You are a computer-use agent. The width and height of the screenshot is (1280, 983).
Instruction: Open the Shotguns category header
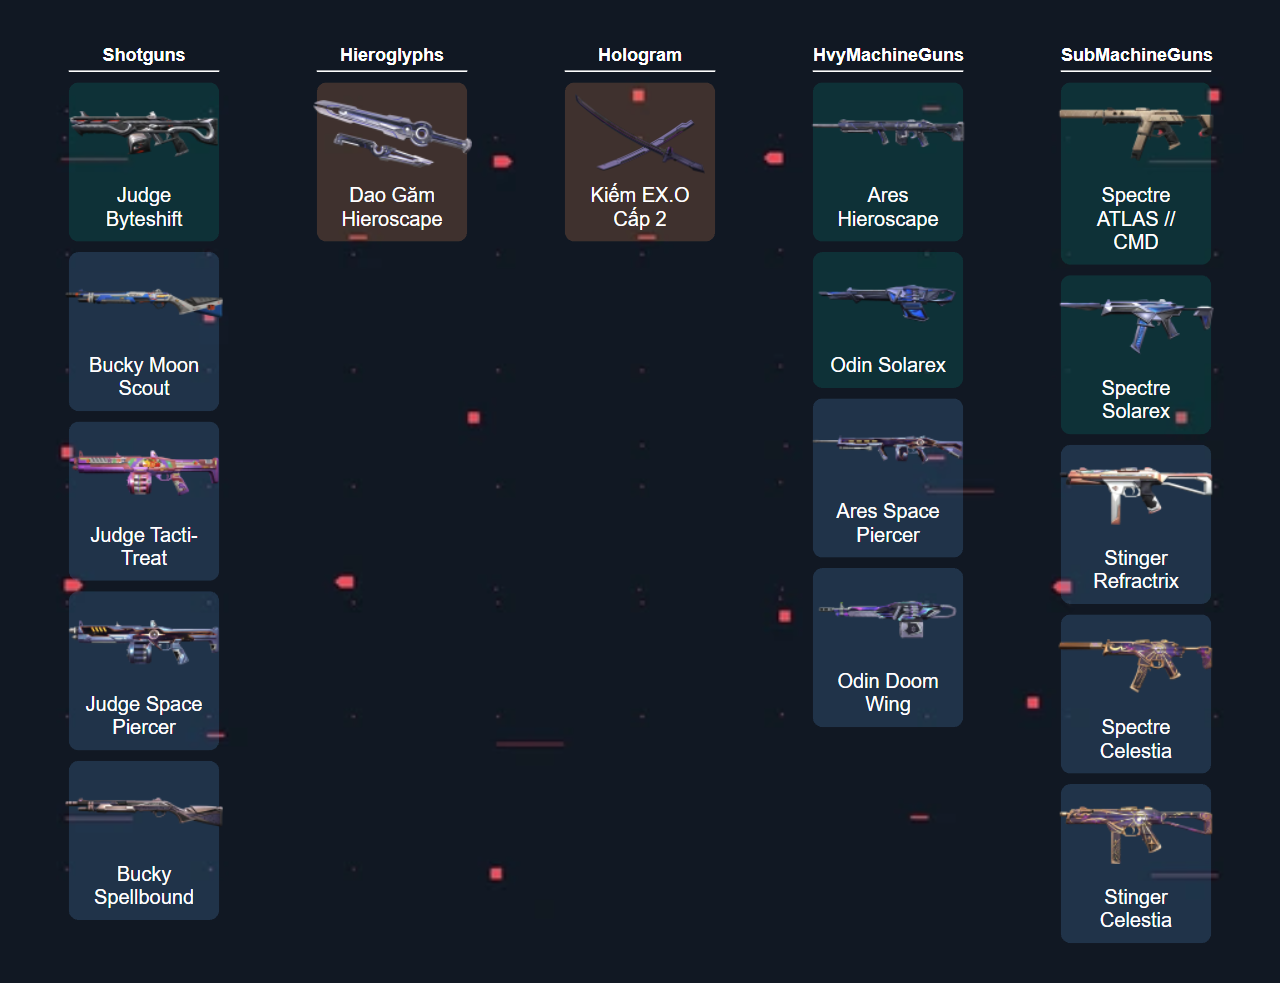point(143,55)
